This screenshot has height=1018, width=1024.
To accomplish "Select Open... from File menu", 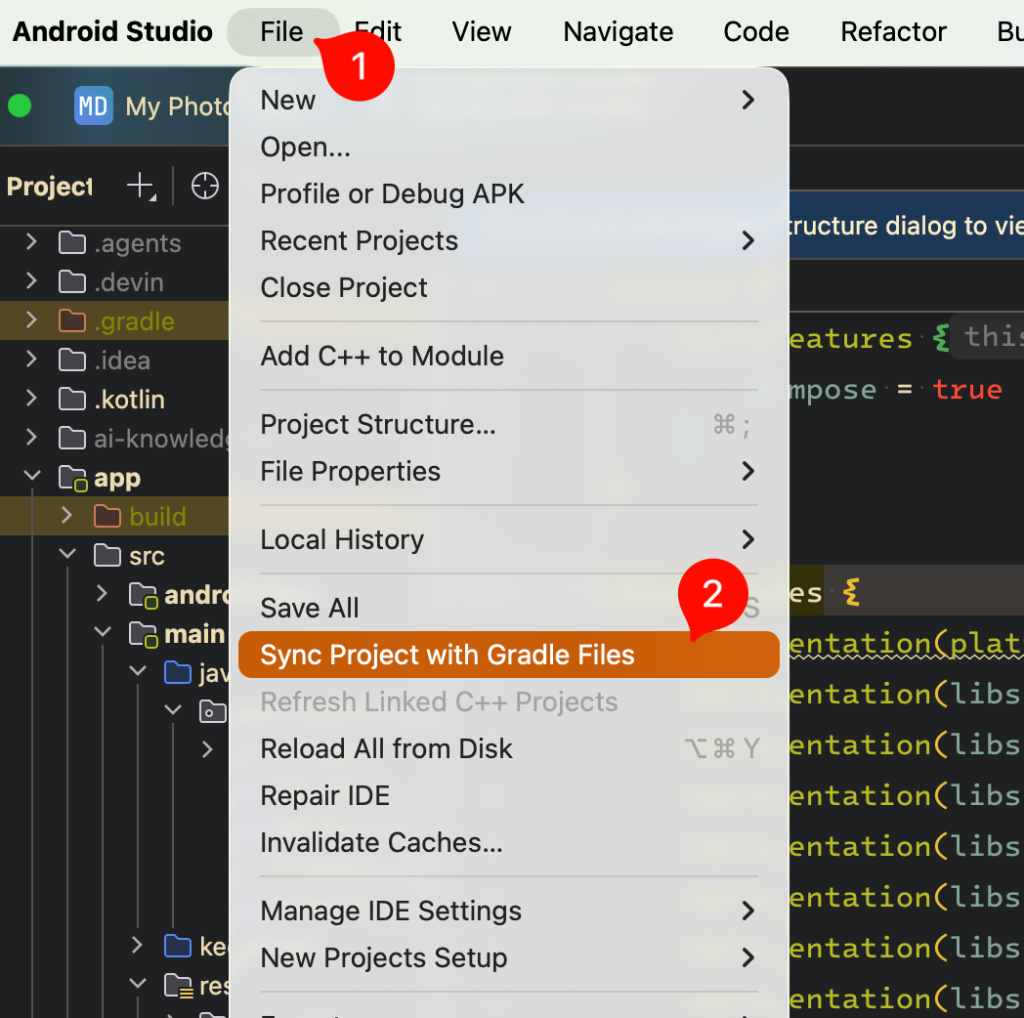I will 509,147.
